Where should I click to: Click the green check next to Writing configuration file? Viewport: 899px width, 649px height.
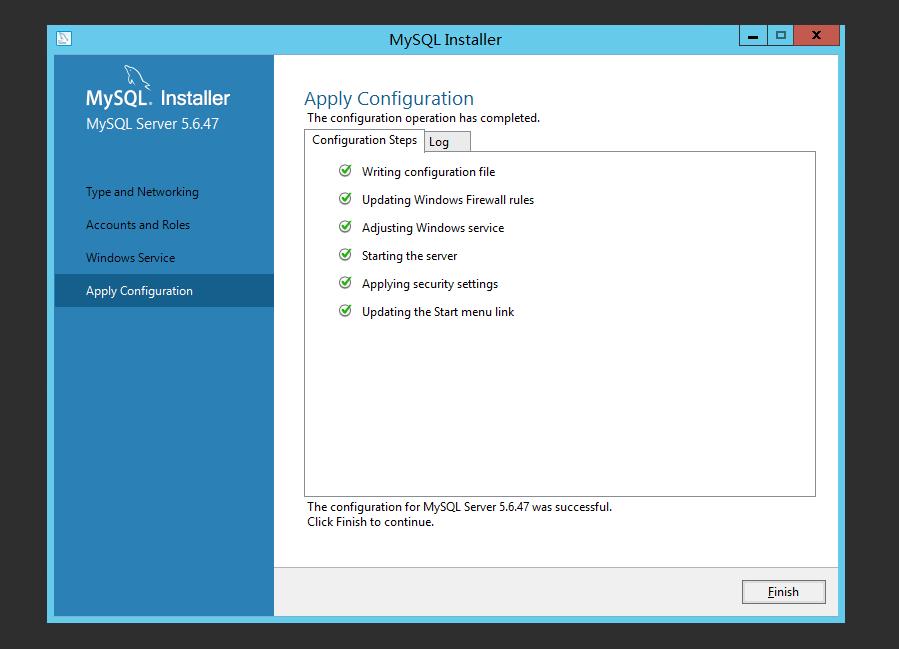[345, 170]
